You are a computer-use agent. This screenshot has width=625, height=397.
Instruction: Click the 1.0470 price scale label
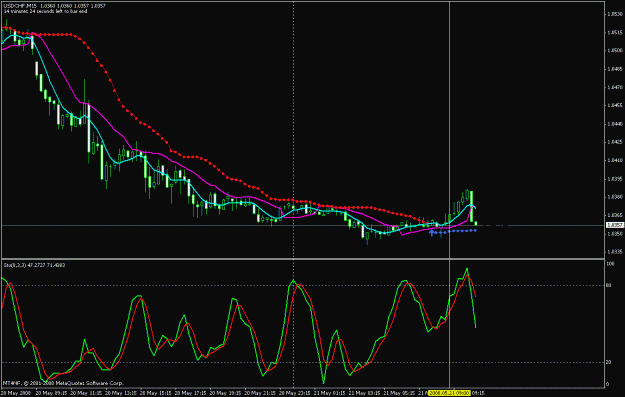(x=615, y=87)
